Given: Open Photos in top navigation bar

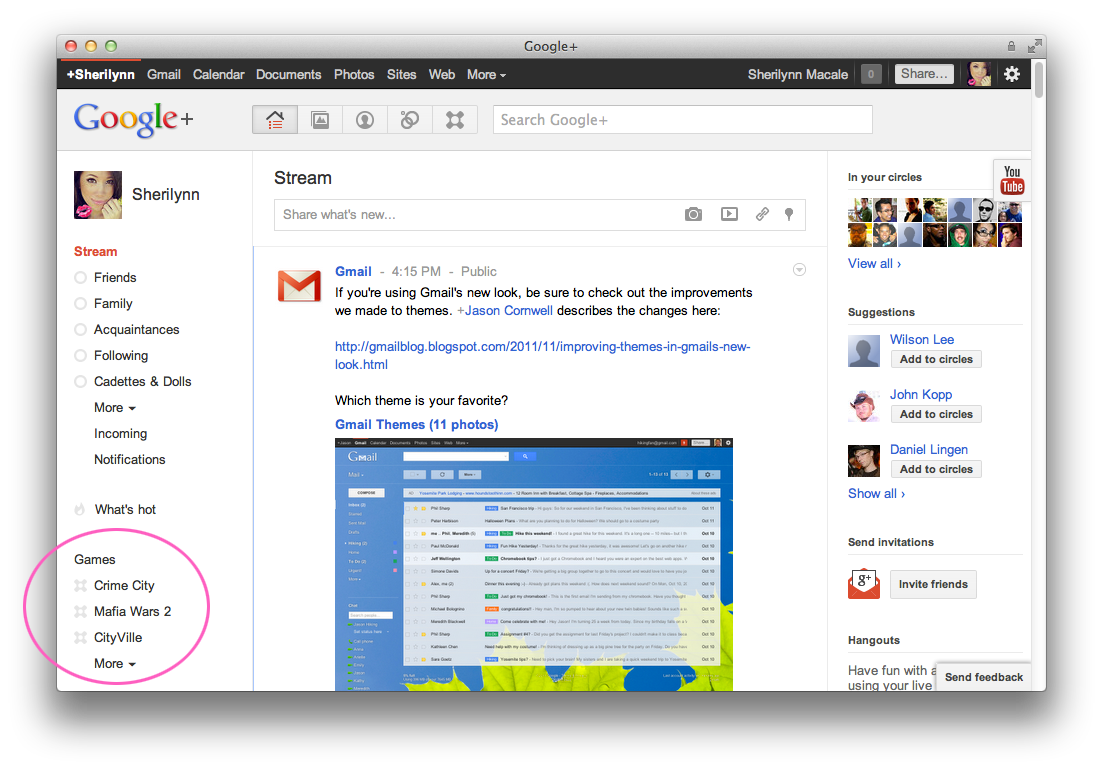Looking at the screenshot, I should coord(354,75).
